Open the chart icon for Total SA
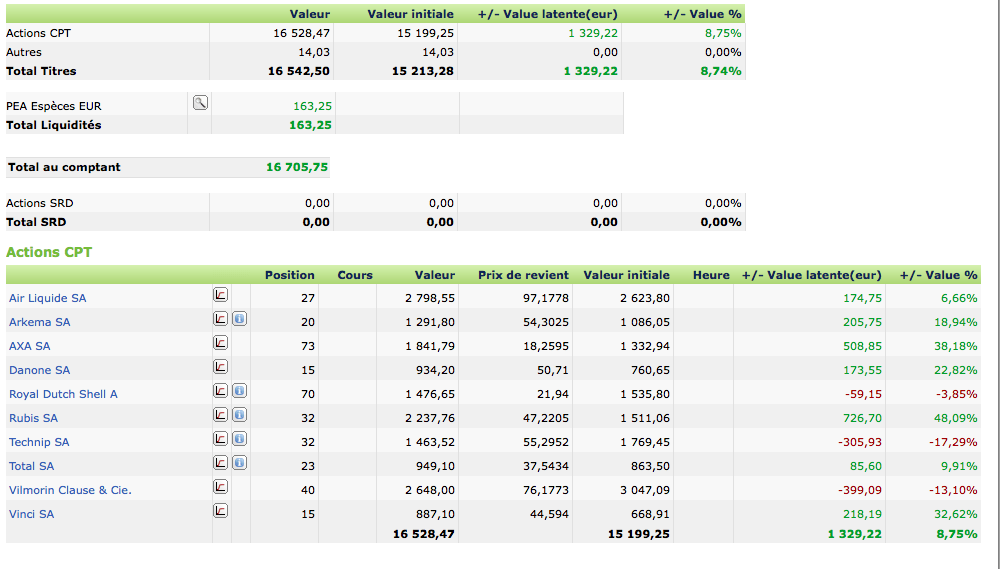This screenshot has height=569, width=1000. click(x=220, y=463)
